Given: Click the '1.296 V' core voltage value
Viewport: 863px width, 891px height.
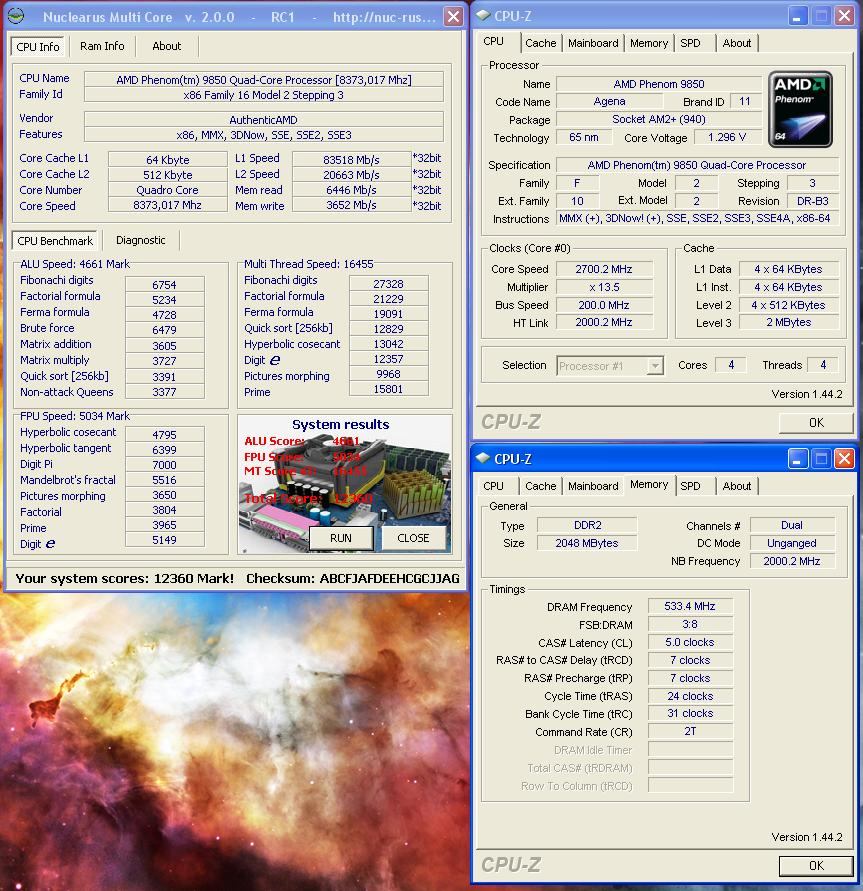Looking at the screenshot, I should (727, 137).
